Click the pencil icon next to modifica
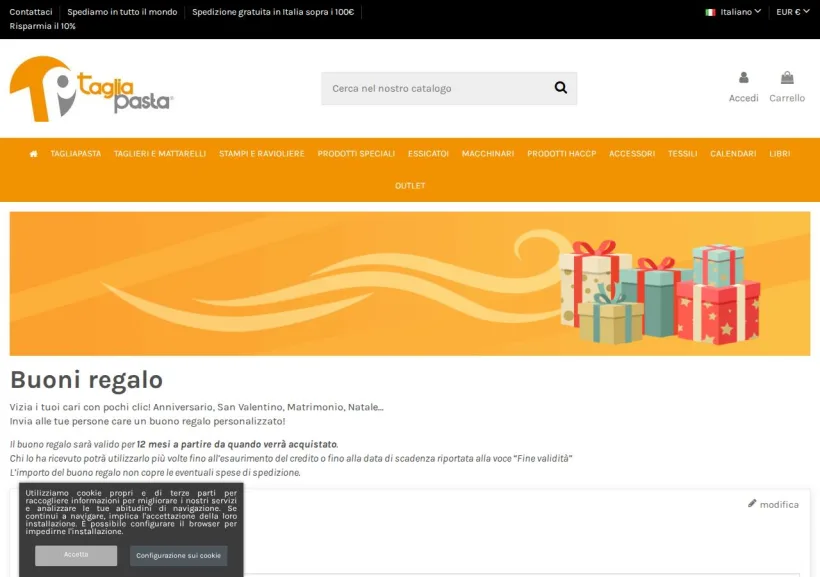The width and height of the screenshot is (820, 577). (752, 503)
